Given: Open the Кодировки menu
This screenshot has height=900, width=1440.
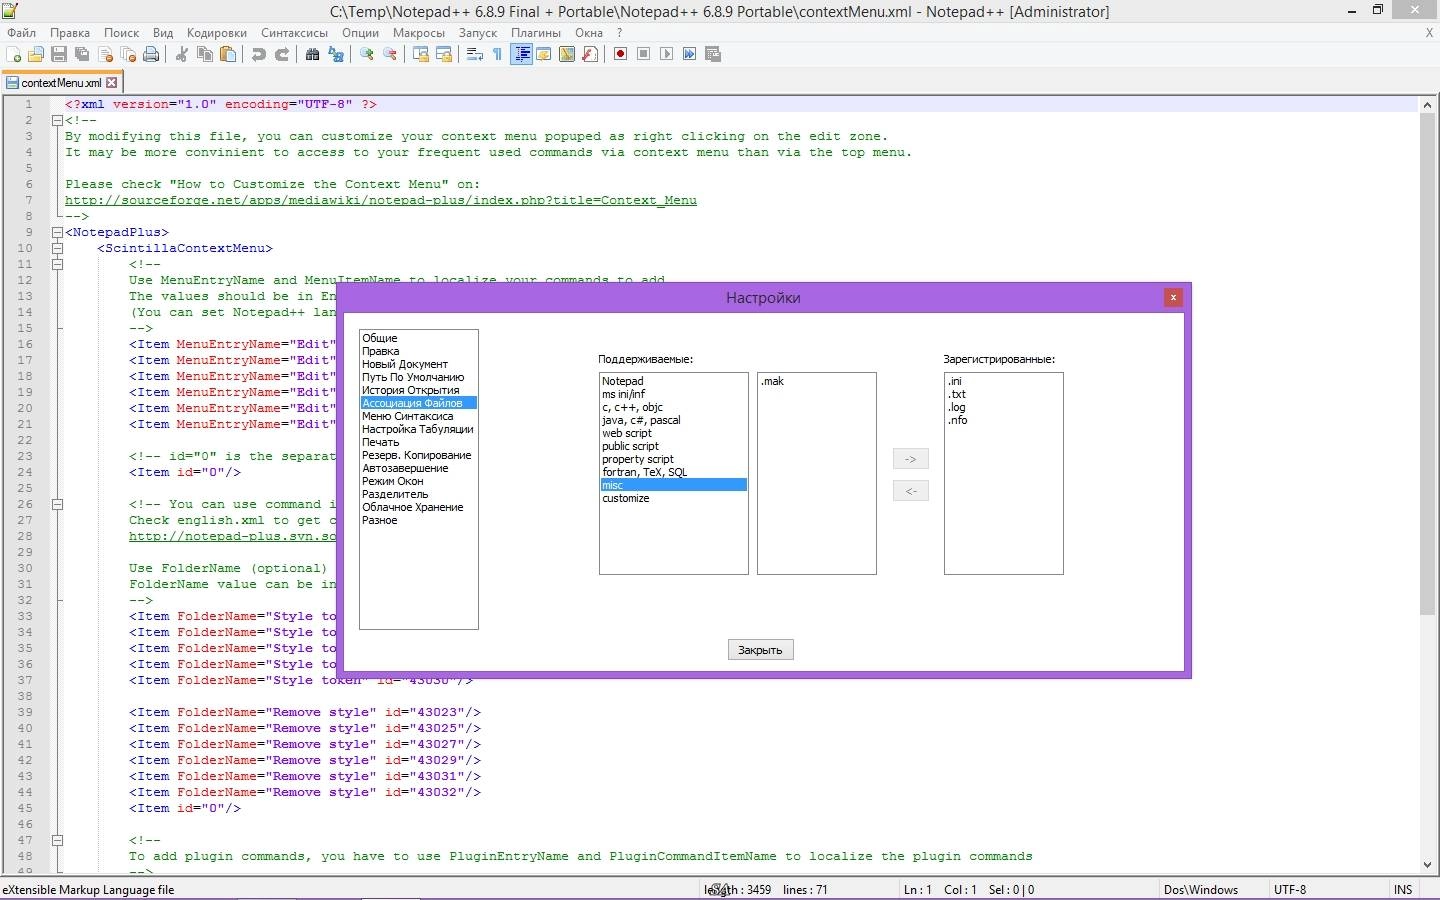Looking at the screenshot, I should pyautogui.click(x=217, y=32).
